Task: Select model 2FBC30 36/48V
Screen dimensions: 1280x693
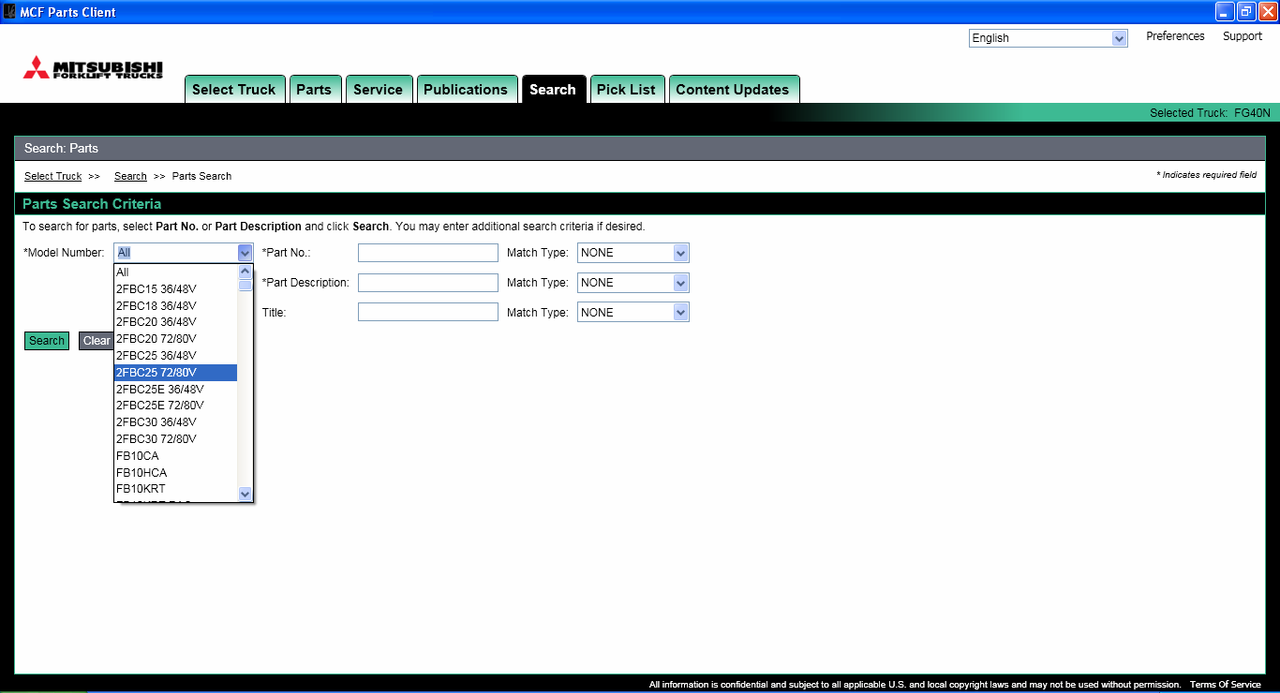Action: [x=175, y=422]
